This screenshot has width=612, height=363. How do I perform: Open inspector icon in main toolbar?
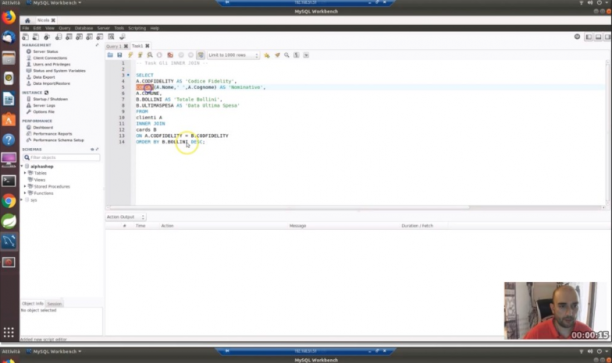point(47,37)
